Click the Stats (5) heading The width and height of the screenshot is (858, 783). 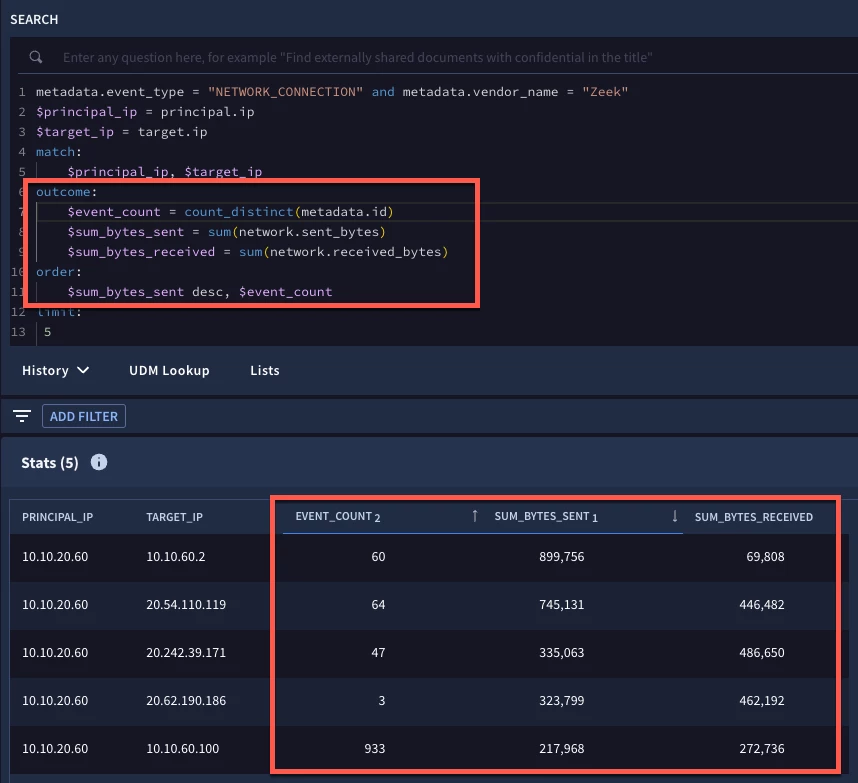[50, 463]
